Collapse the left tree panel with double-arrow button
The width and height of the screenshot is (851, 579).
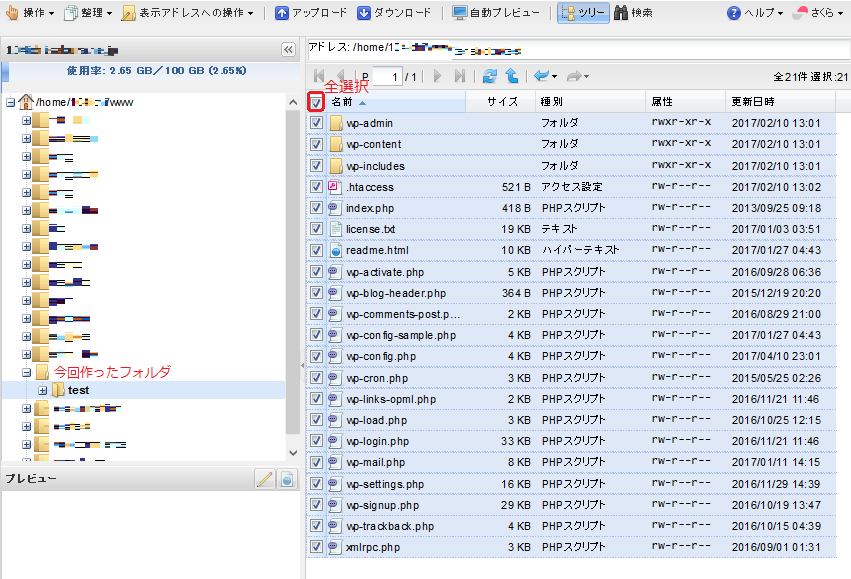(x=288, y=49)
